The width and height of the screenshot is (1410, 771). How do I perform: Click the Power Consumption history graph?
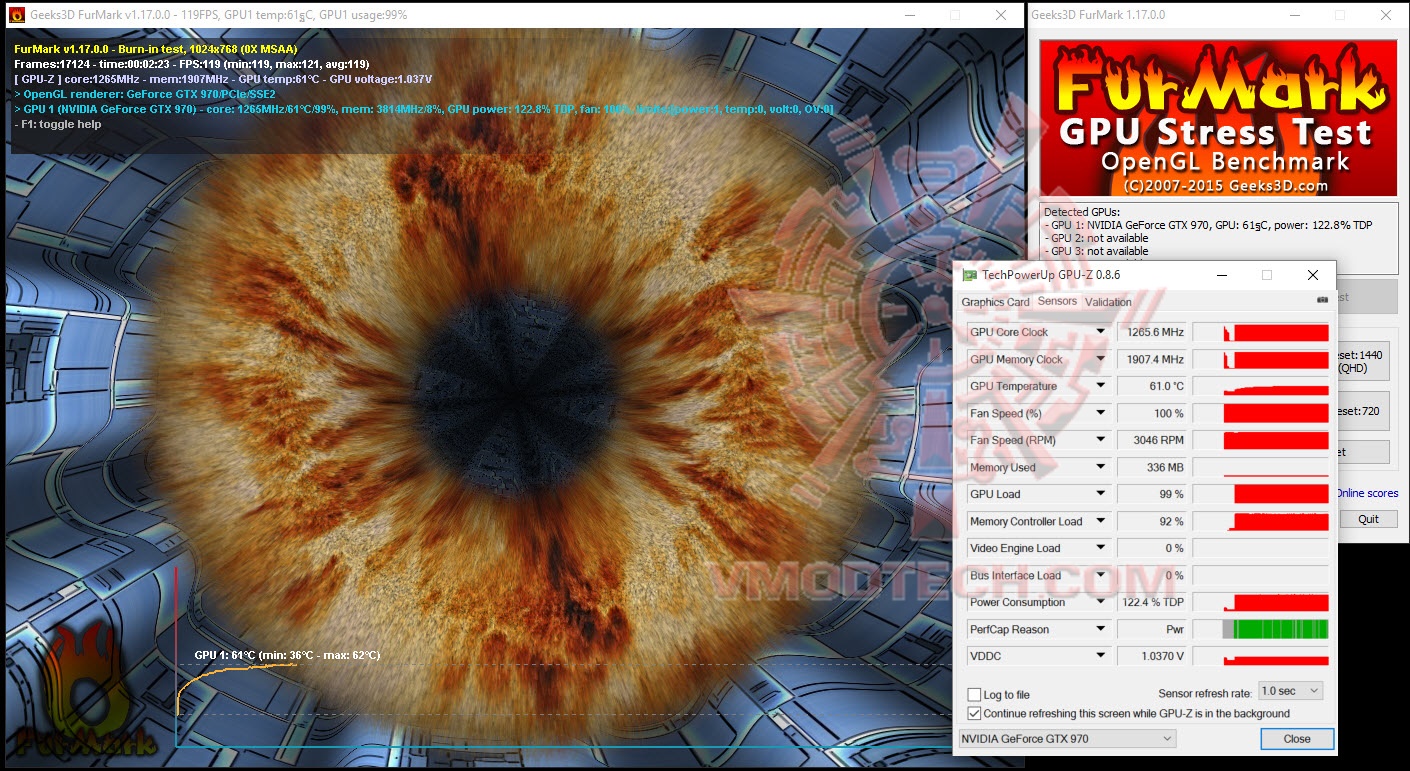coord(1261,602)
